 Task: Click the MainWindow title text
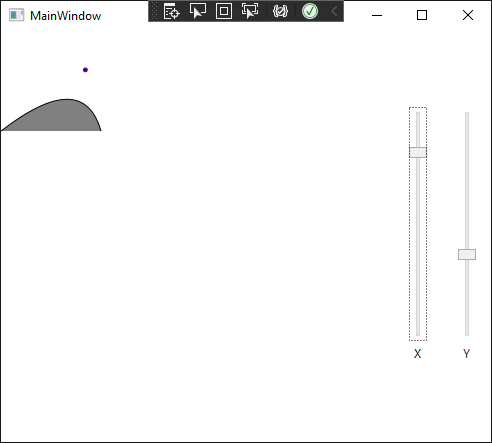point(66,16)
